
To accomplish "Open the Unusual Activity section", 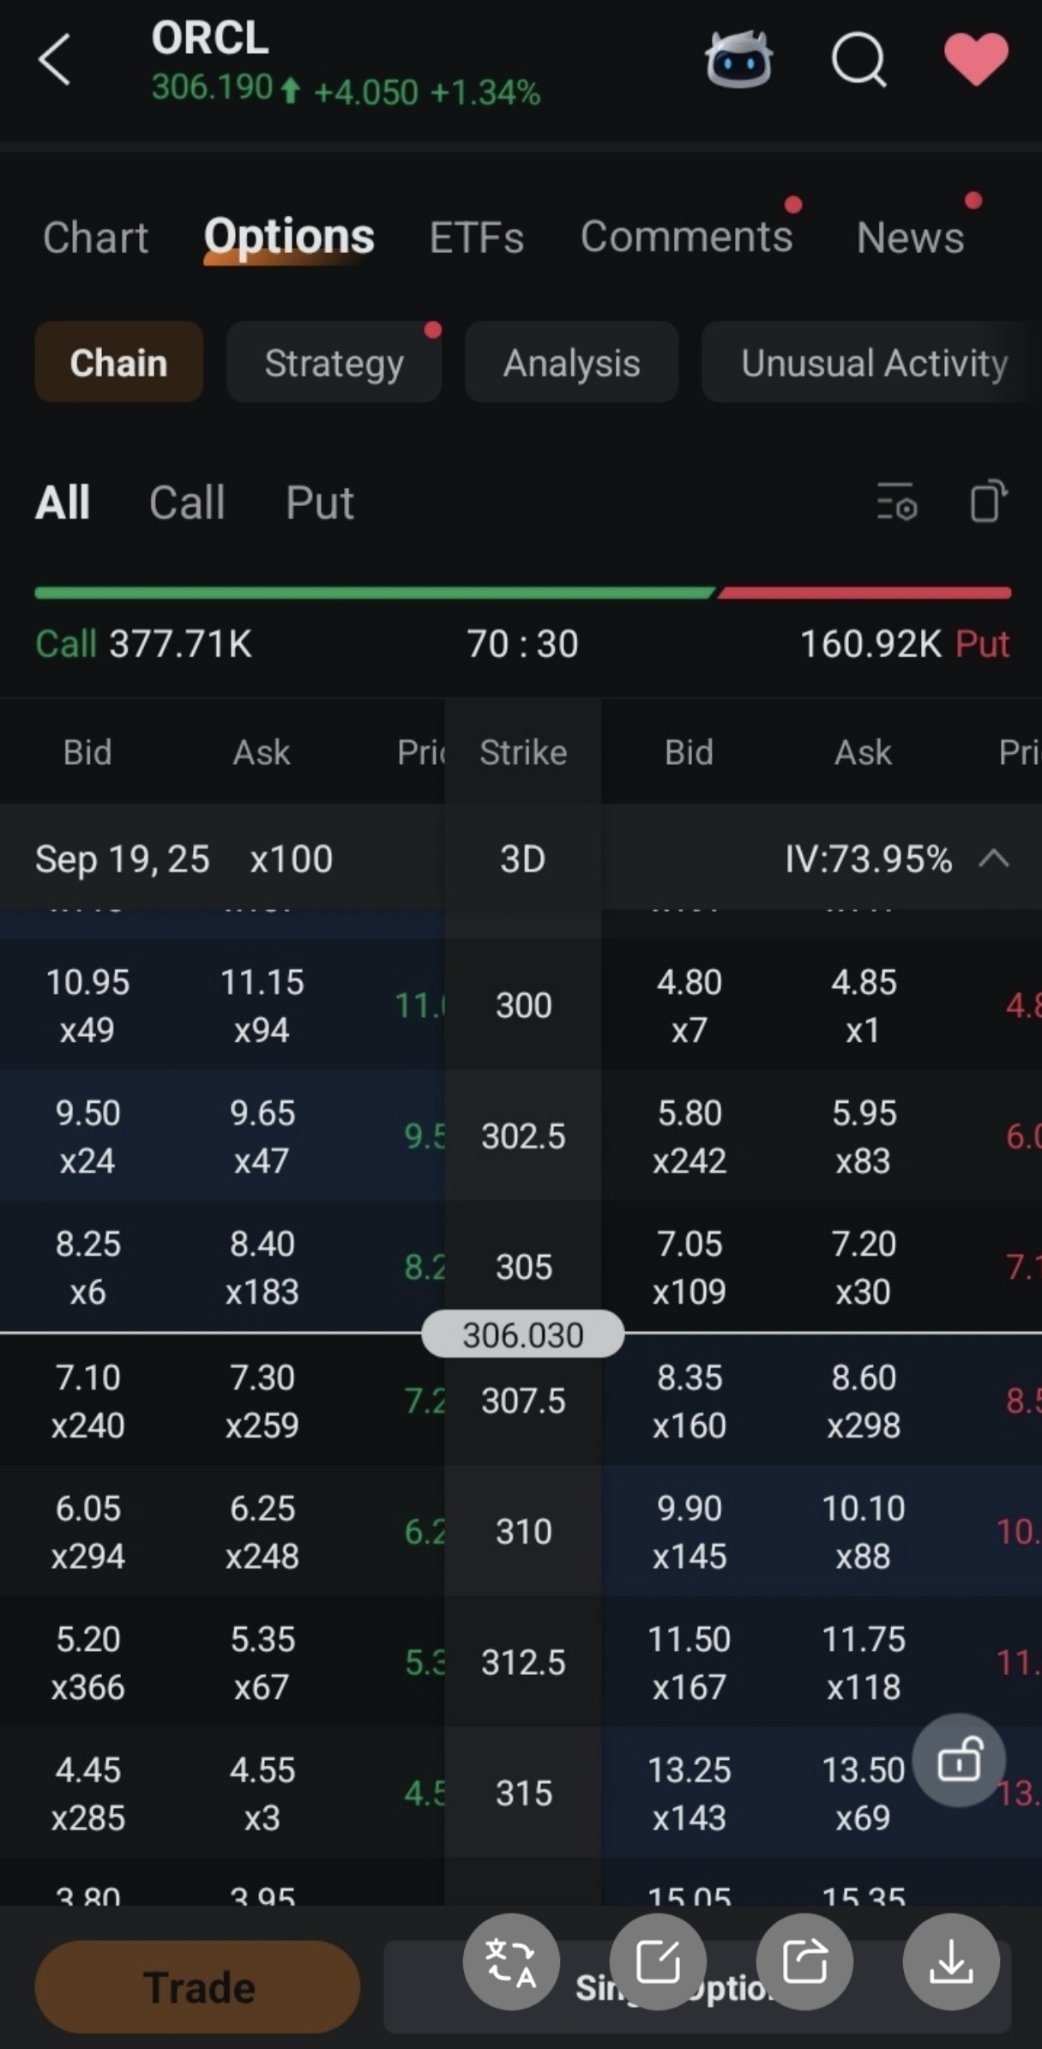I will point(872,362).
